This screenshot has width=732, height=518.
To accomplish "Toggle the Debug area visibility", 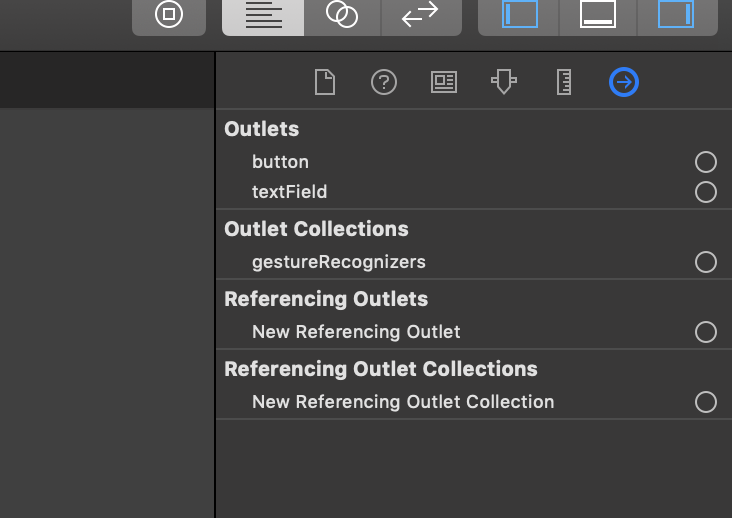I will point(598,14).
